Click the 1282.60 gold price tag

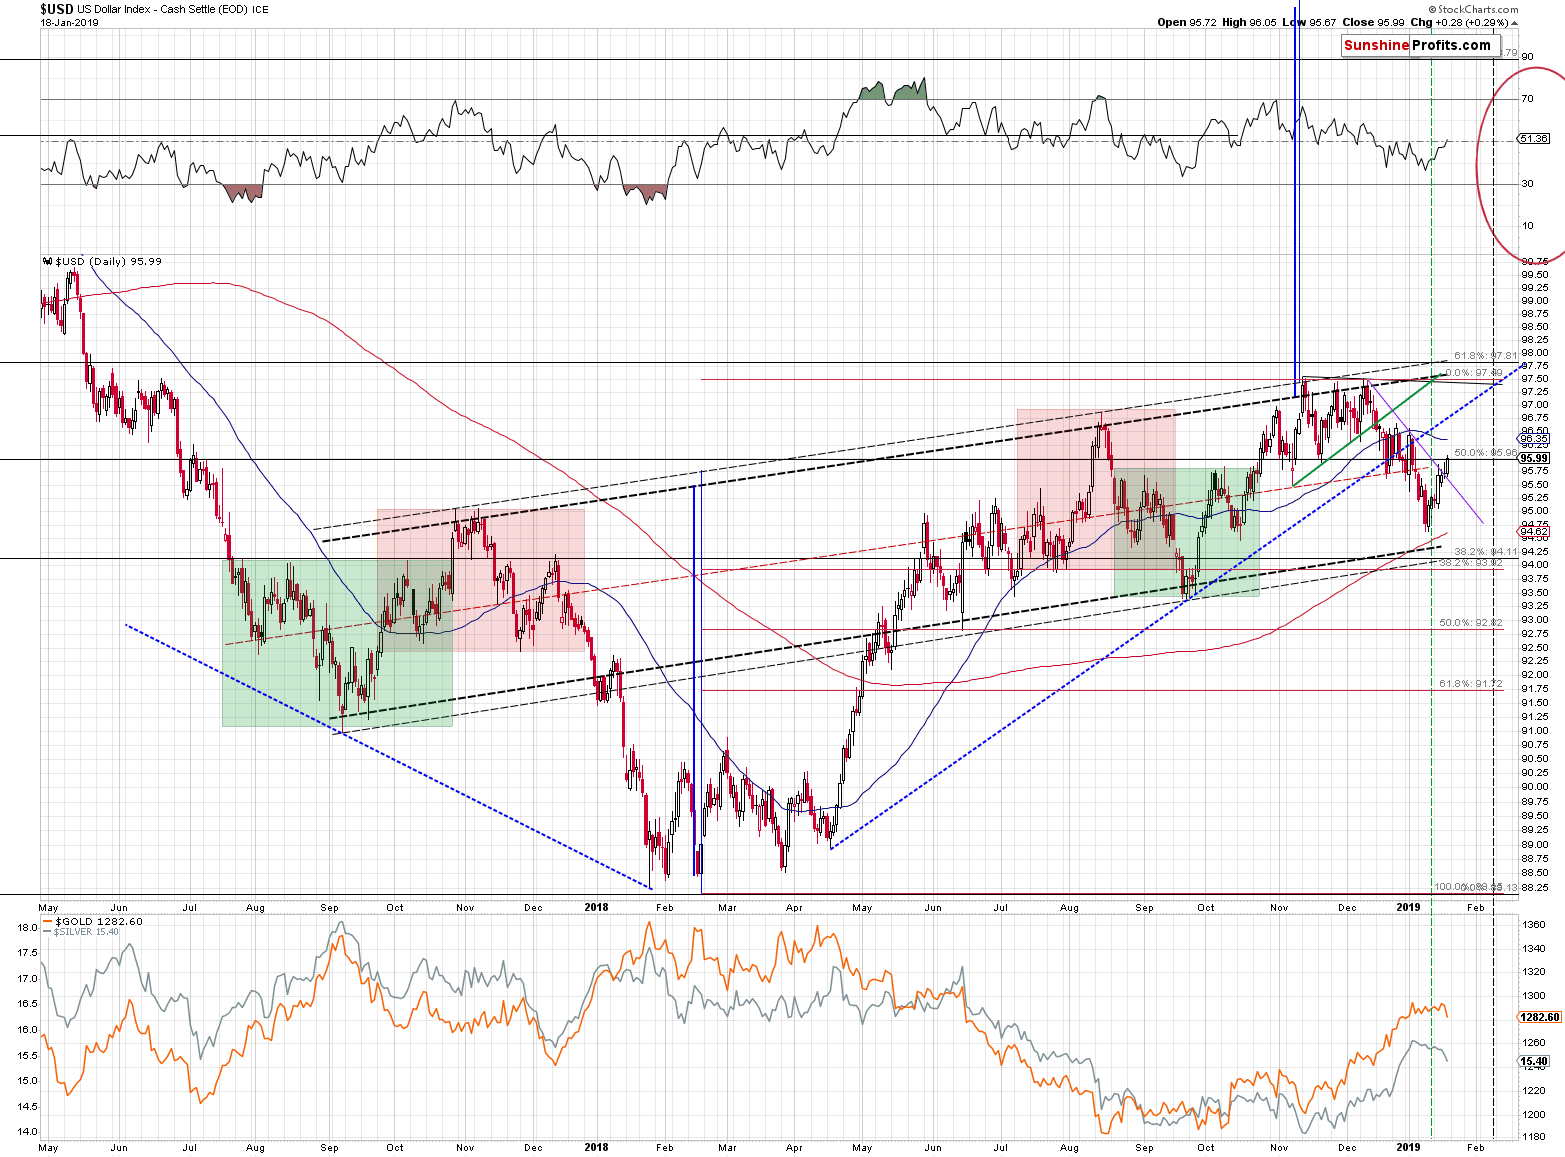click(x=1539, y=1017)
